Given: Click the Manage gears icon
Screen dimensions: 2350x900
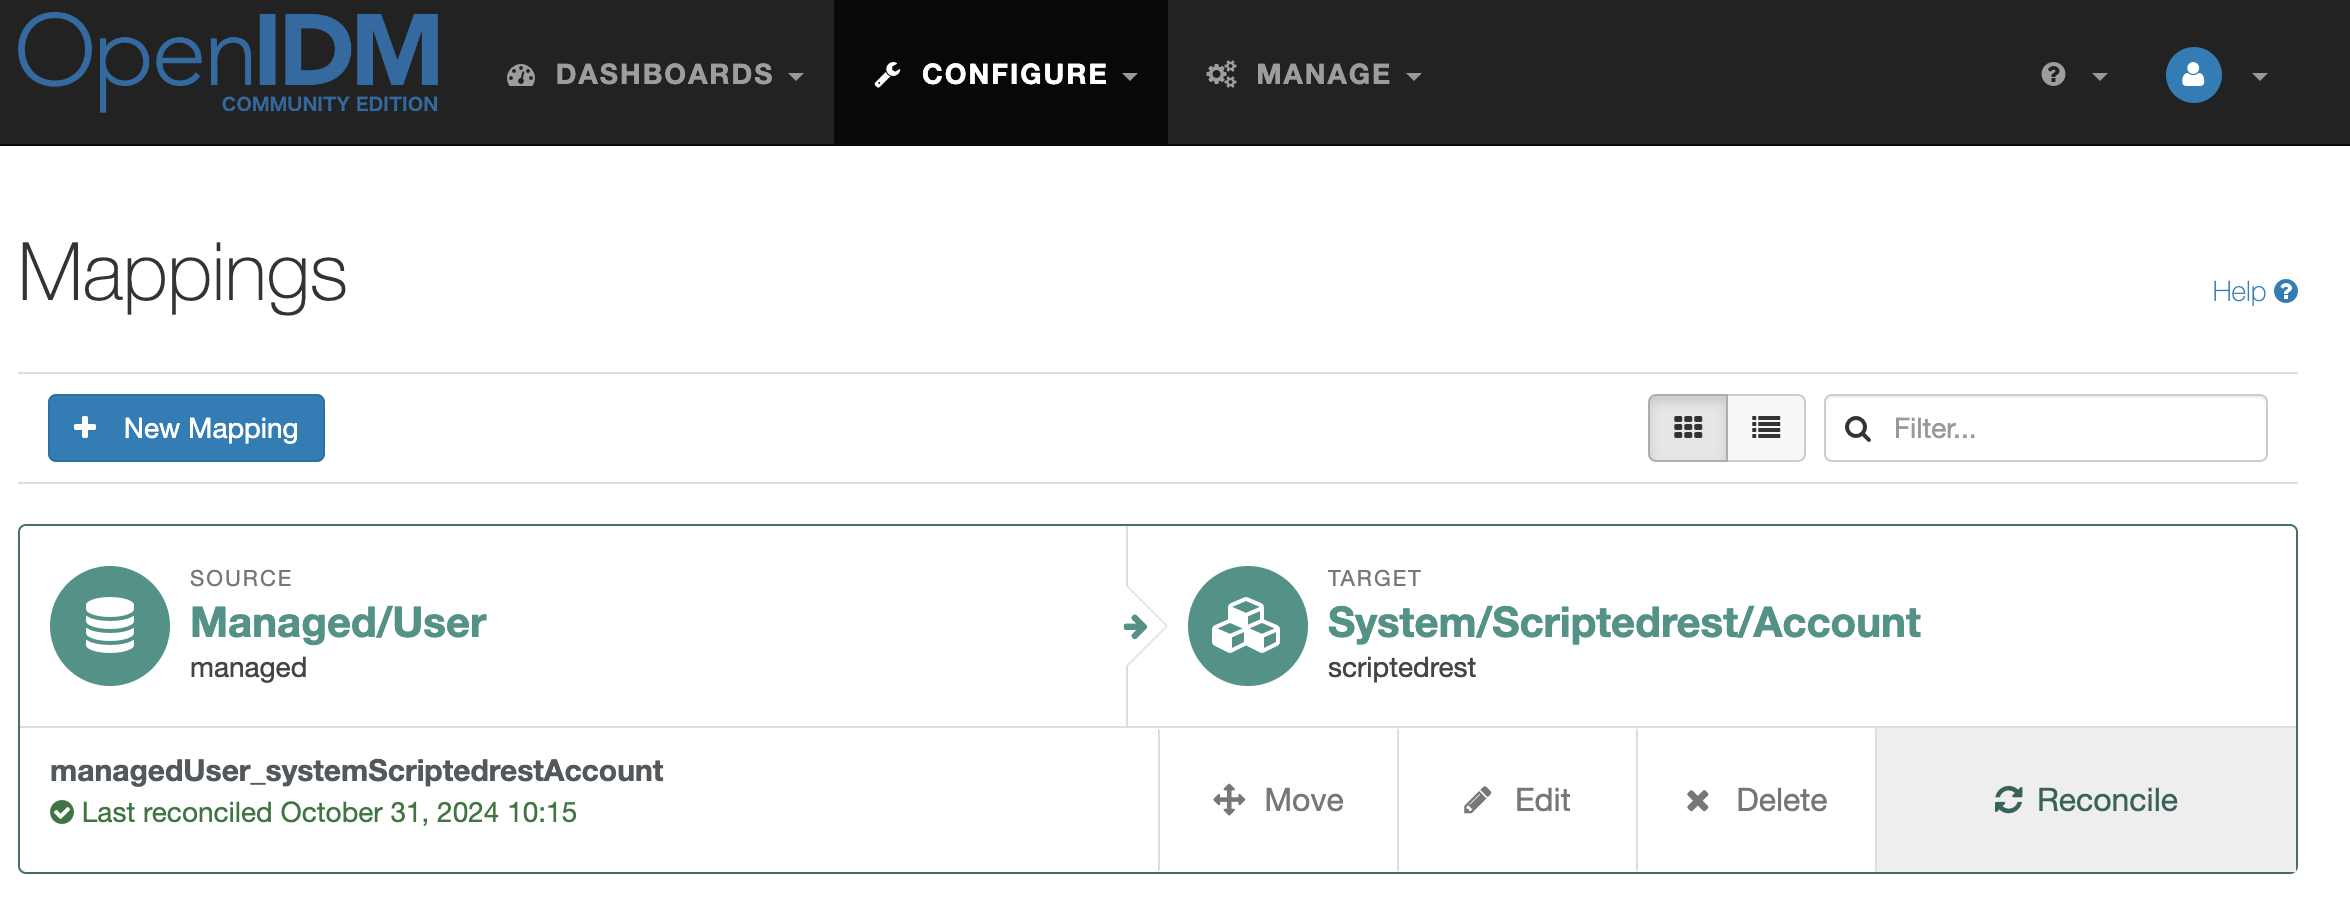Looking at the screenshot, I should pyautogui.click(x=1221, y=74).
